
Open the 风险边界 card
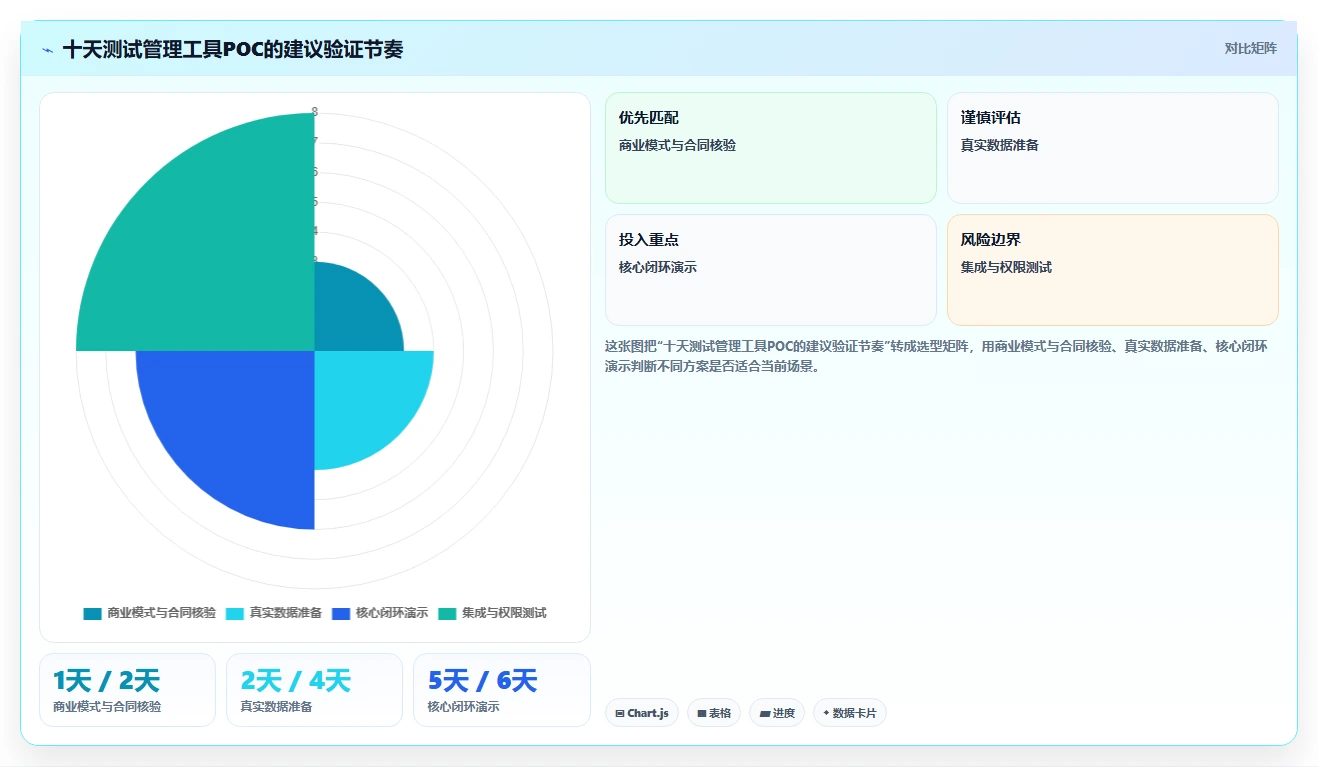[1112, 270]
